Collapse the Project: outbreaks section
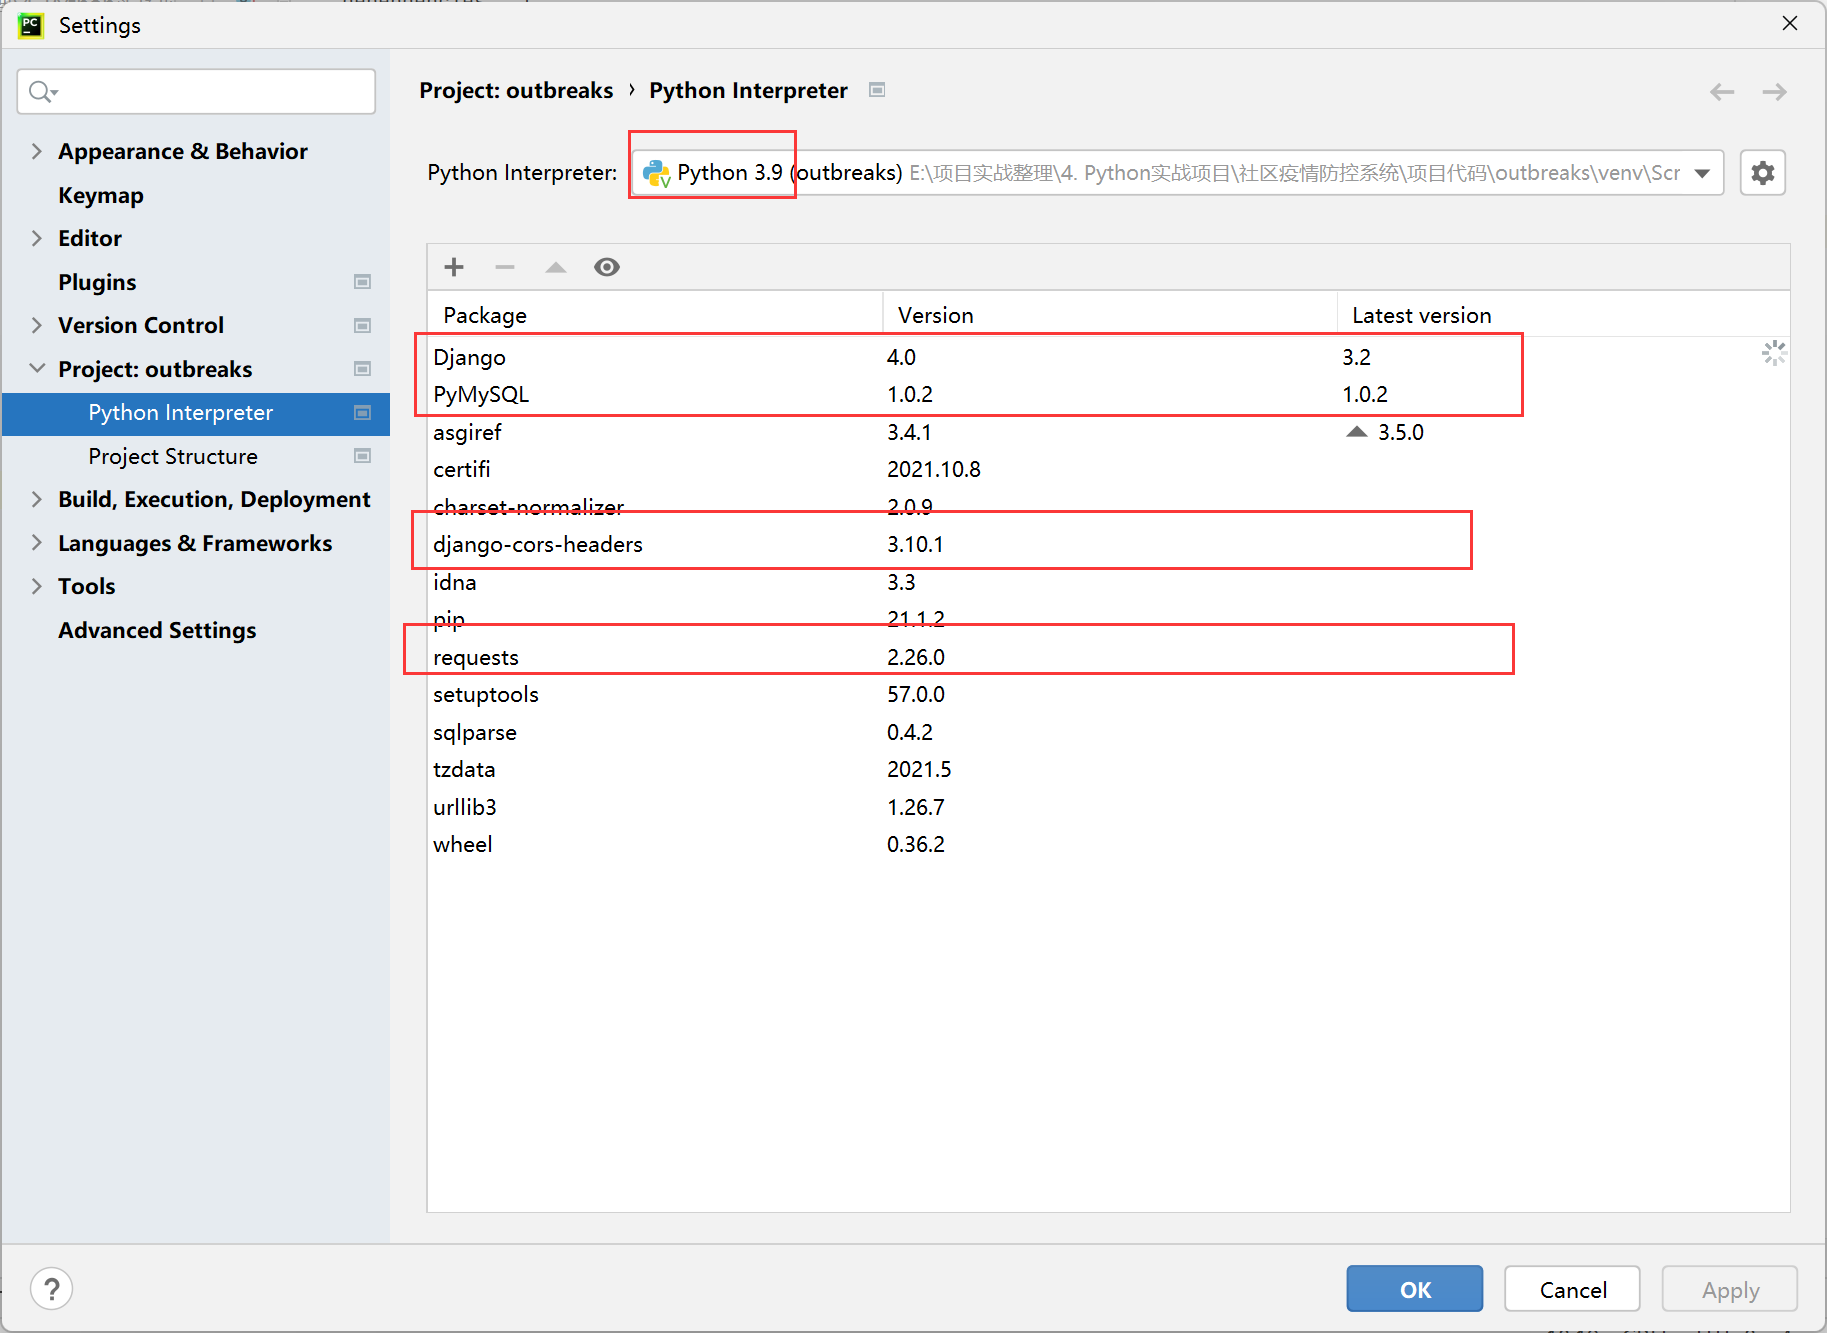This screenshot has width=1827, height=1333. click(37, 369)
